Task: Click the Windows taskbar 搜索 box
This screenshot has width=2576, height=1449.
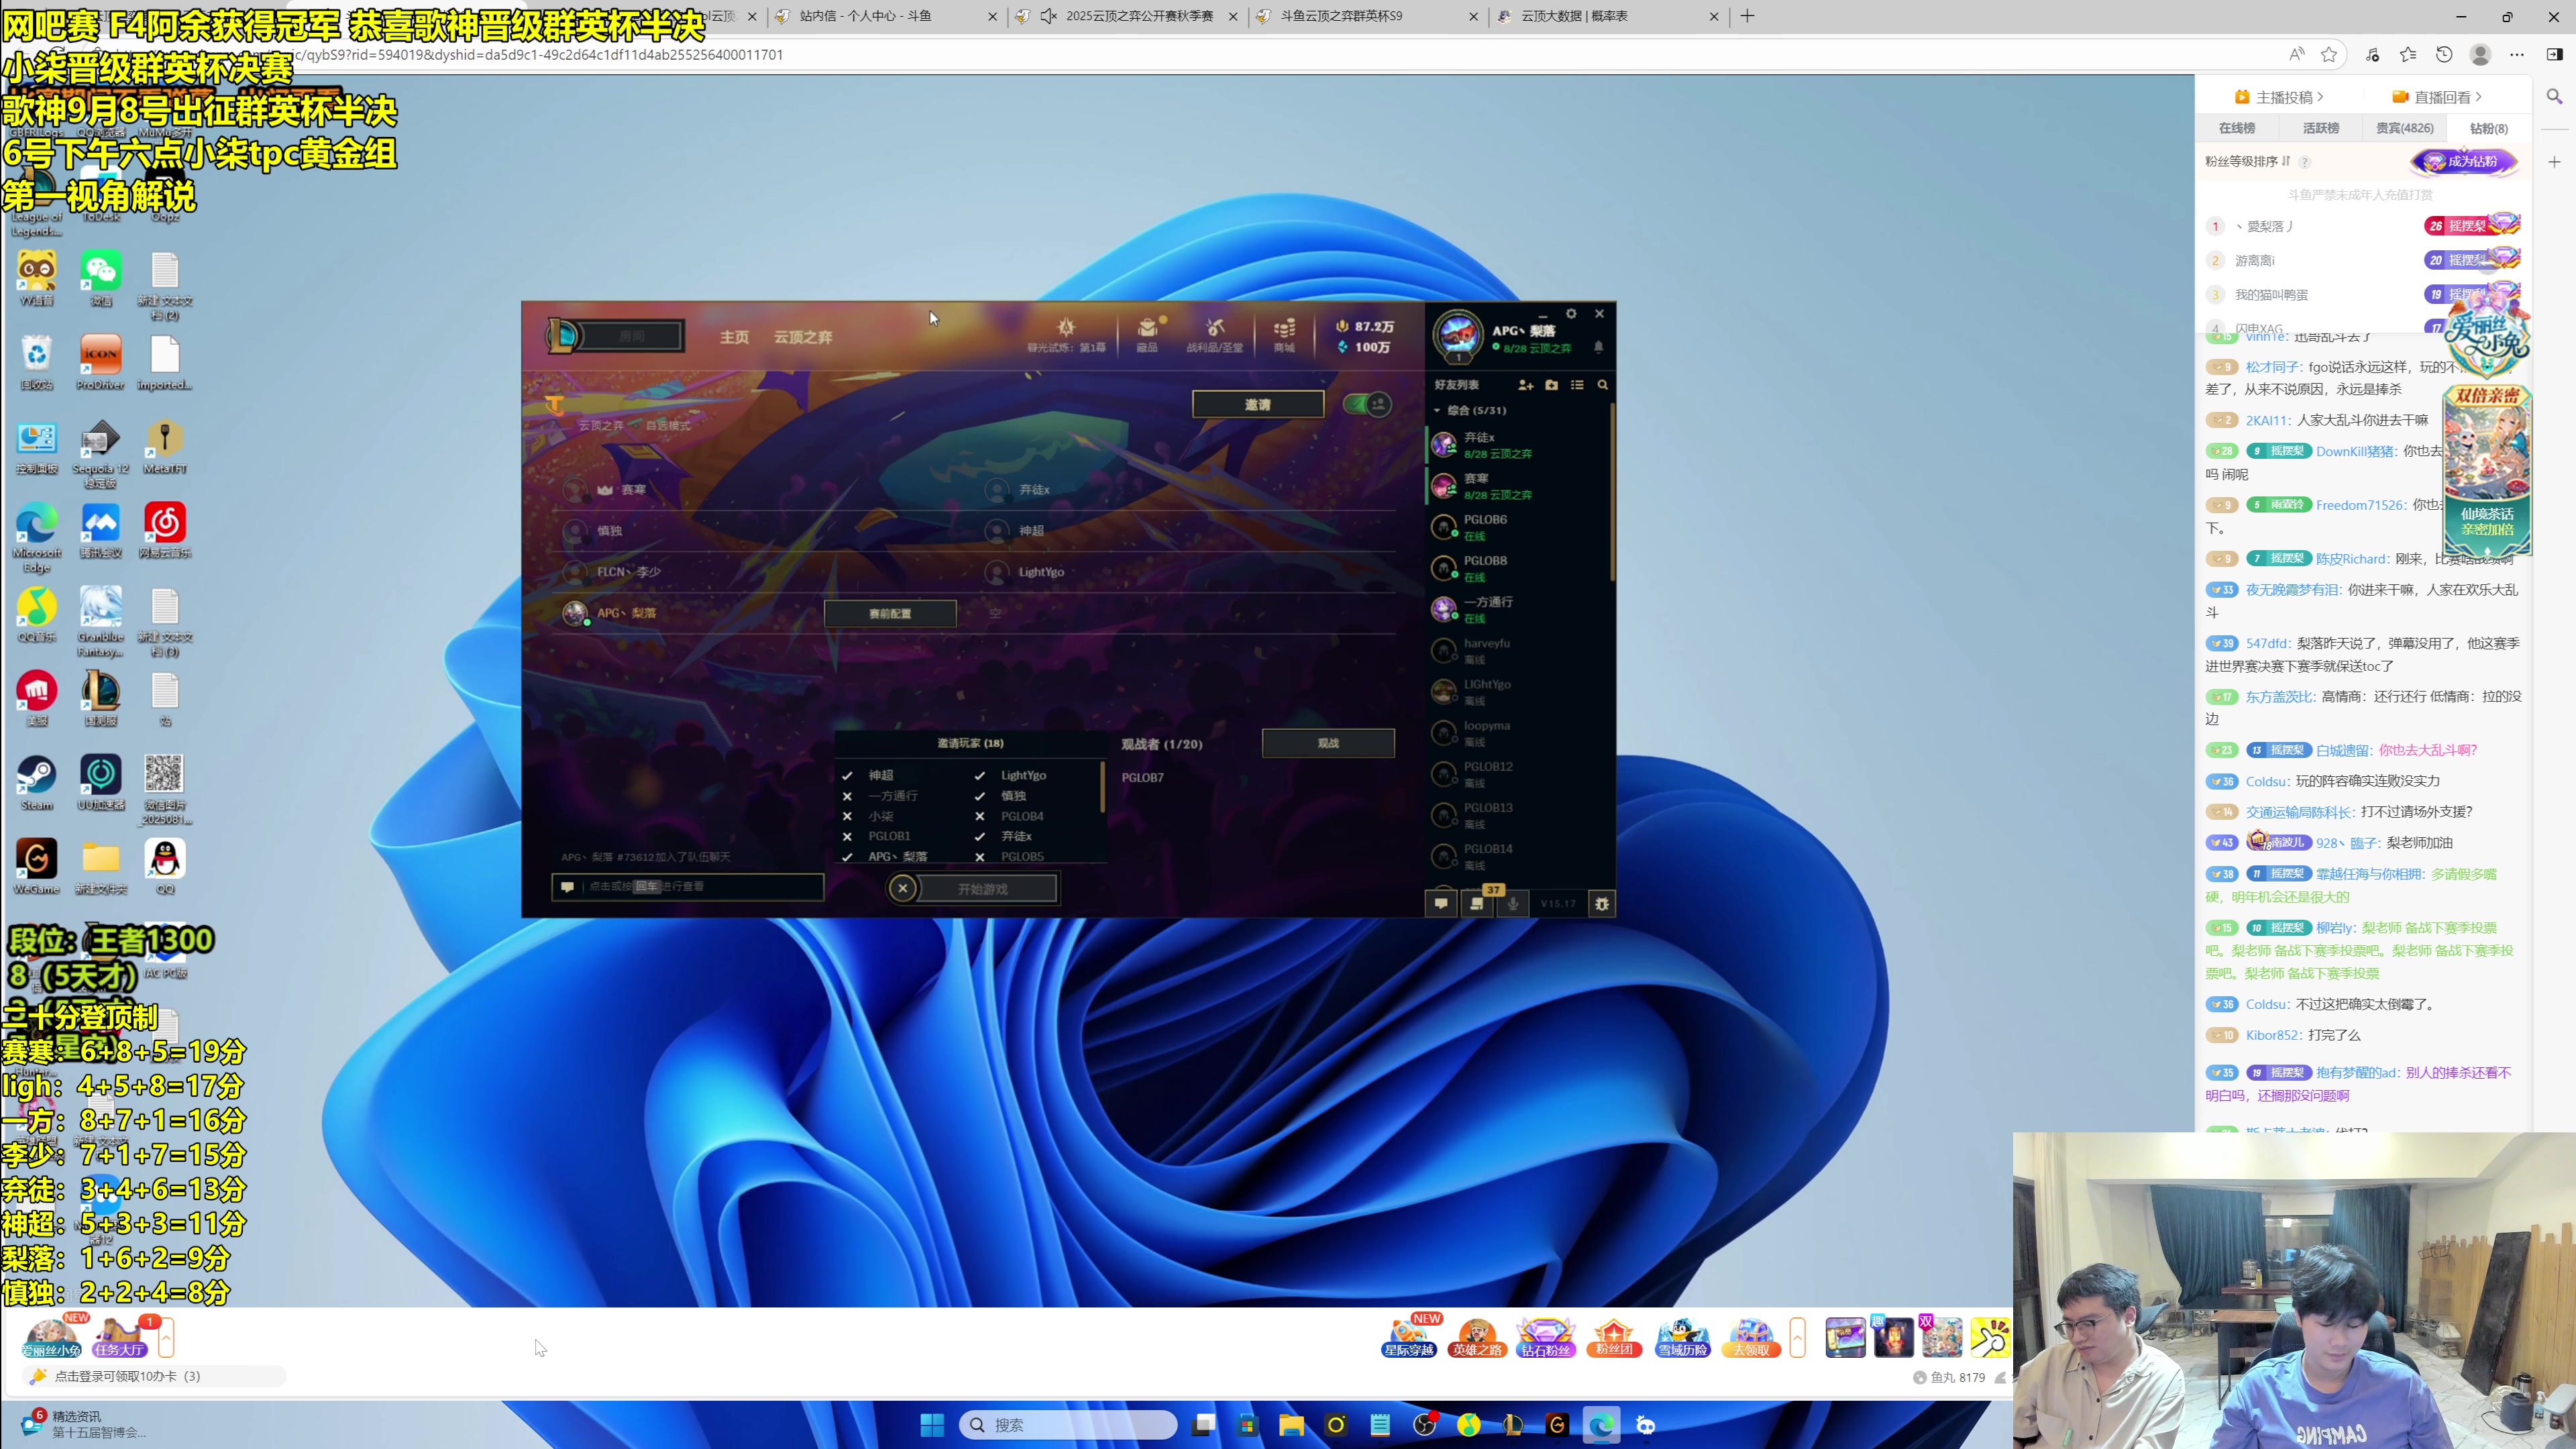Action: (x=1068, y=1425)
